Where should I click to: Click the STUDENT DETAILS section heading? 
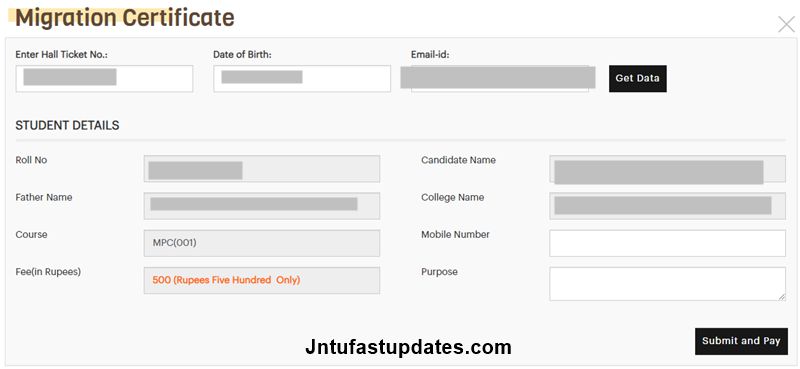67,126
